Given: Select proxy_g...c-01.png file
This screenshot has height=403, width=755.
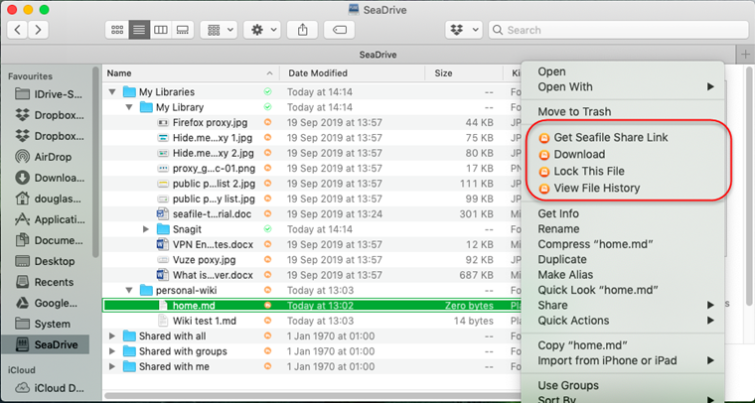Looking at the screenshot, I should (214, 168).
